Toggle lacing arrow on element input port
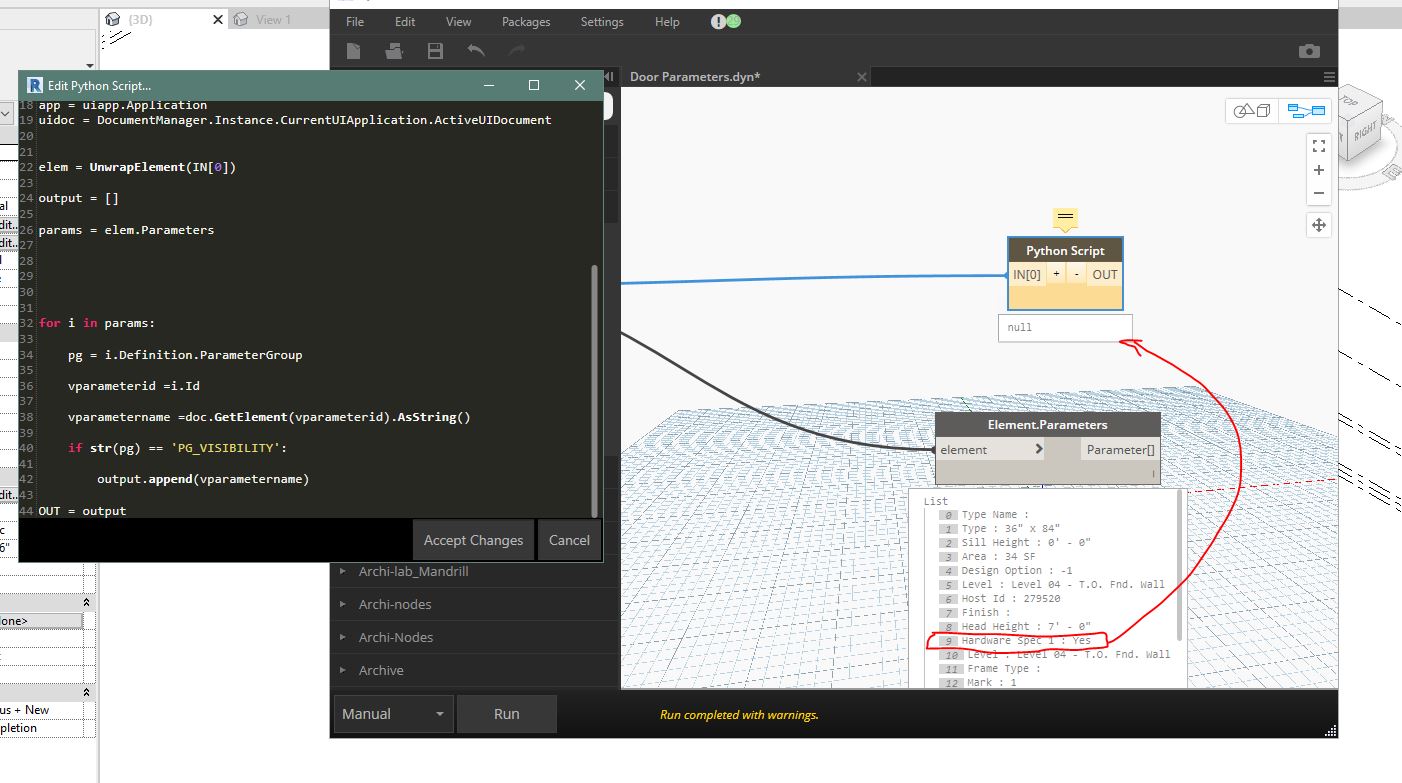Viewport: 1402px width, 783px height. 1038,450
